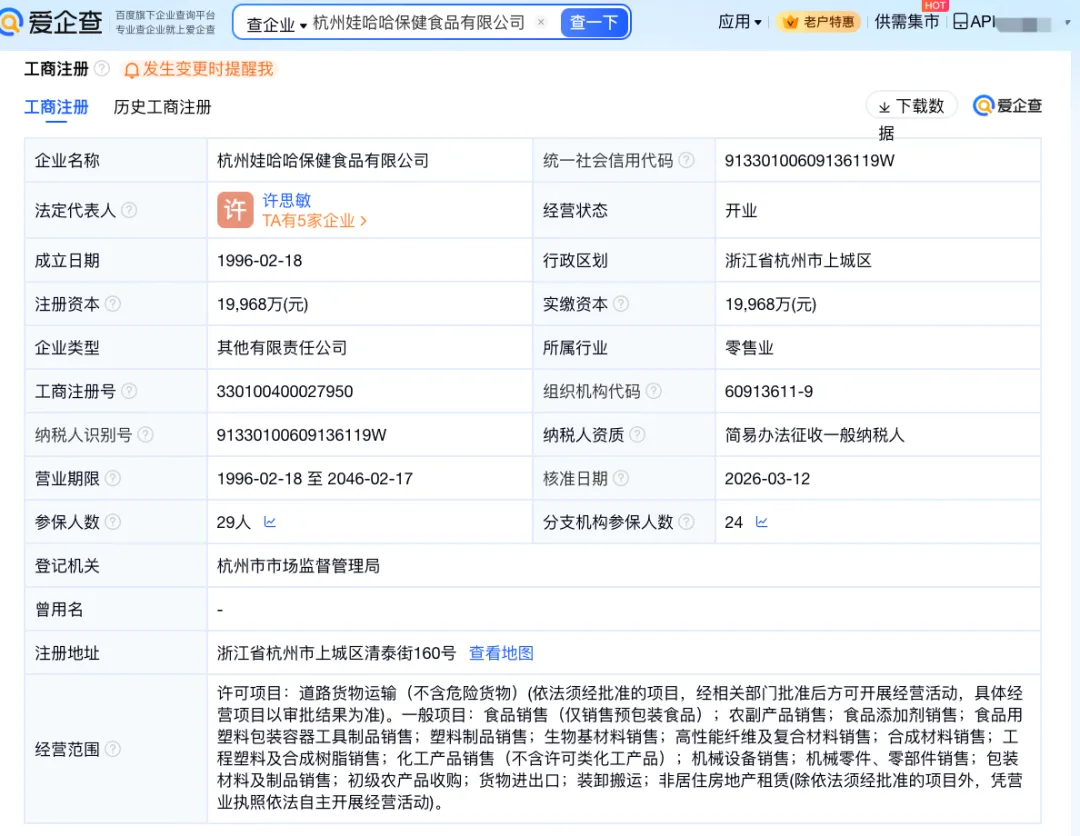
Task: Click the 浙江省杭州市上城区 region value
Action: (x=798, y=260)
